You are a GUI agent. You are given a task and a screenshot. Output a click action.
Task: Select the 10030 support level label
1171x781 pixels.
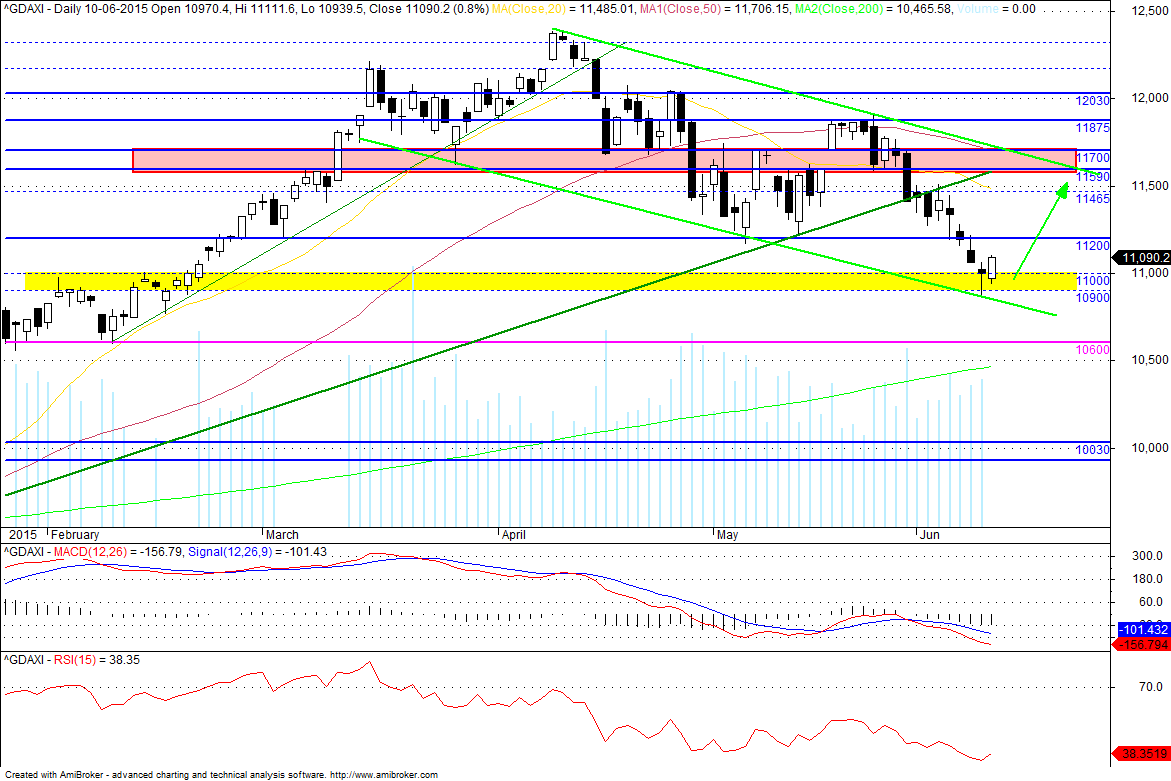tap(1093, 449)
